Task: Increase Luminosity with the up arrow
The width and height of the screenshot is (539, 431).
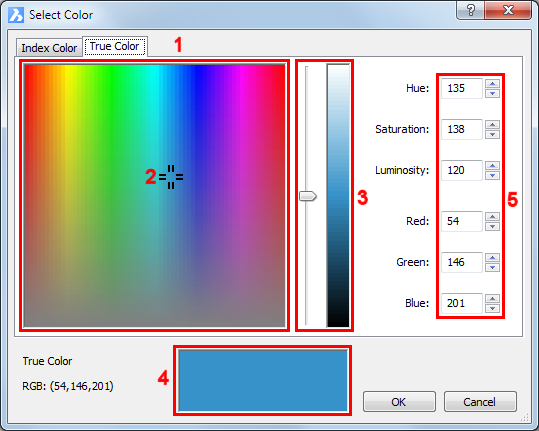Action: click(492, 165)
